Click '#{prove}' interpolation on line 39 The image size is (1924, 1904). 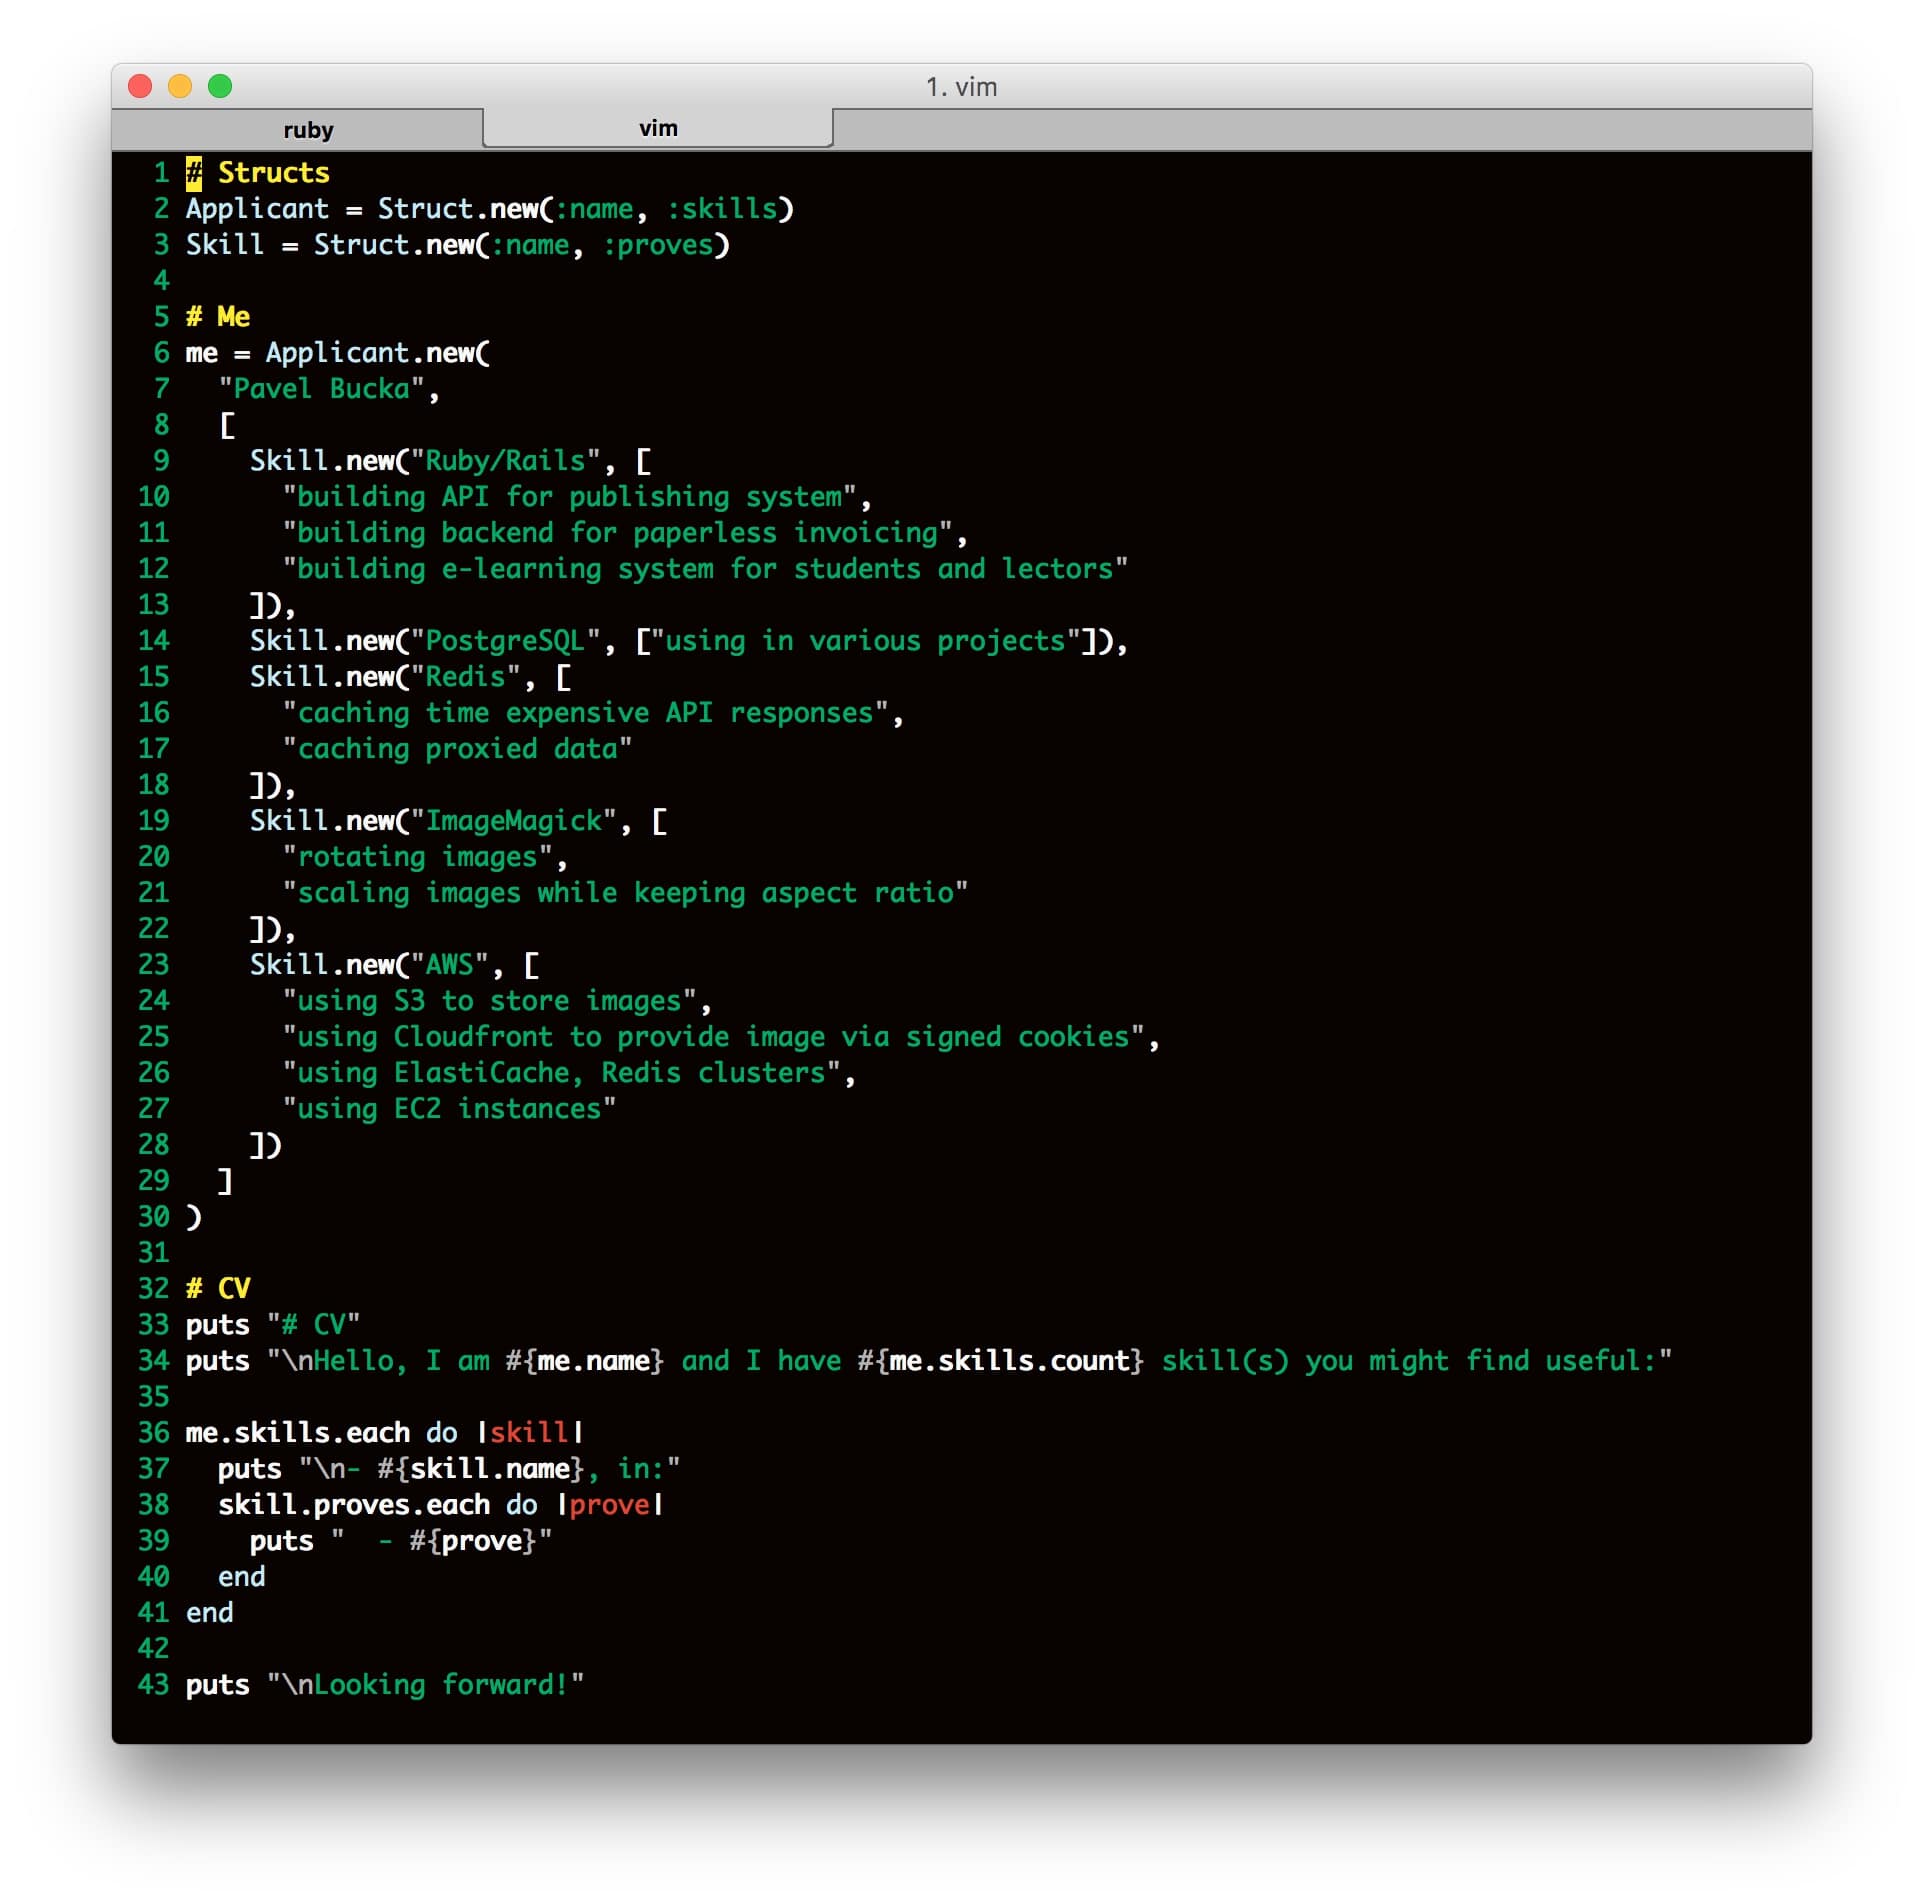click(474, 1540)
